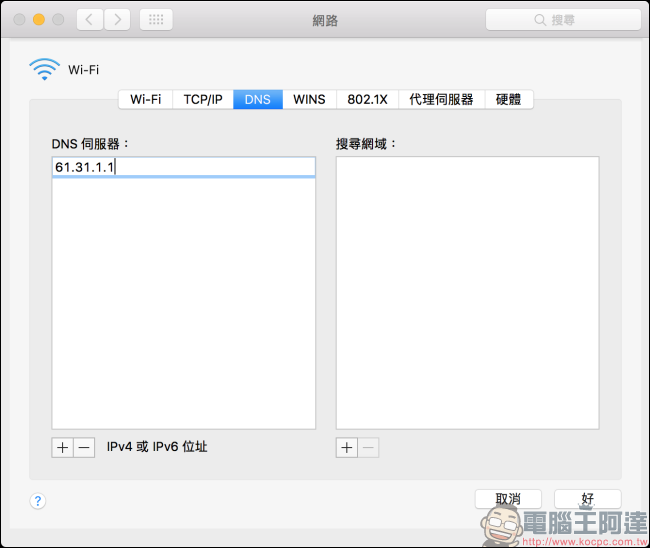Image resolution: width=650 pixels, height=548 pixels.
Task: Click inside the 搜尋網域 list box
Action: click(468, 293)
